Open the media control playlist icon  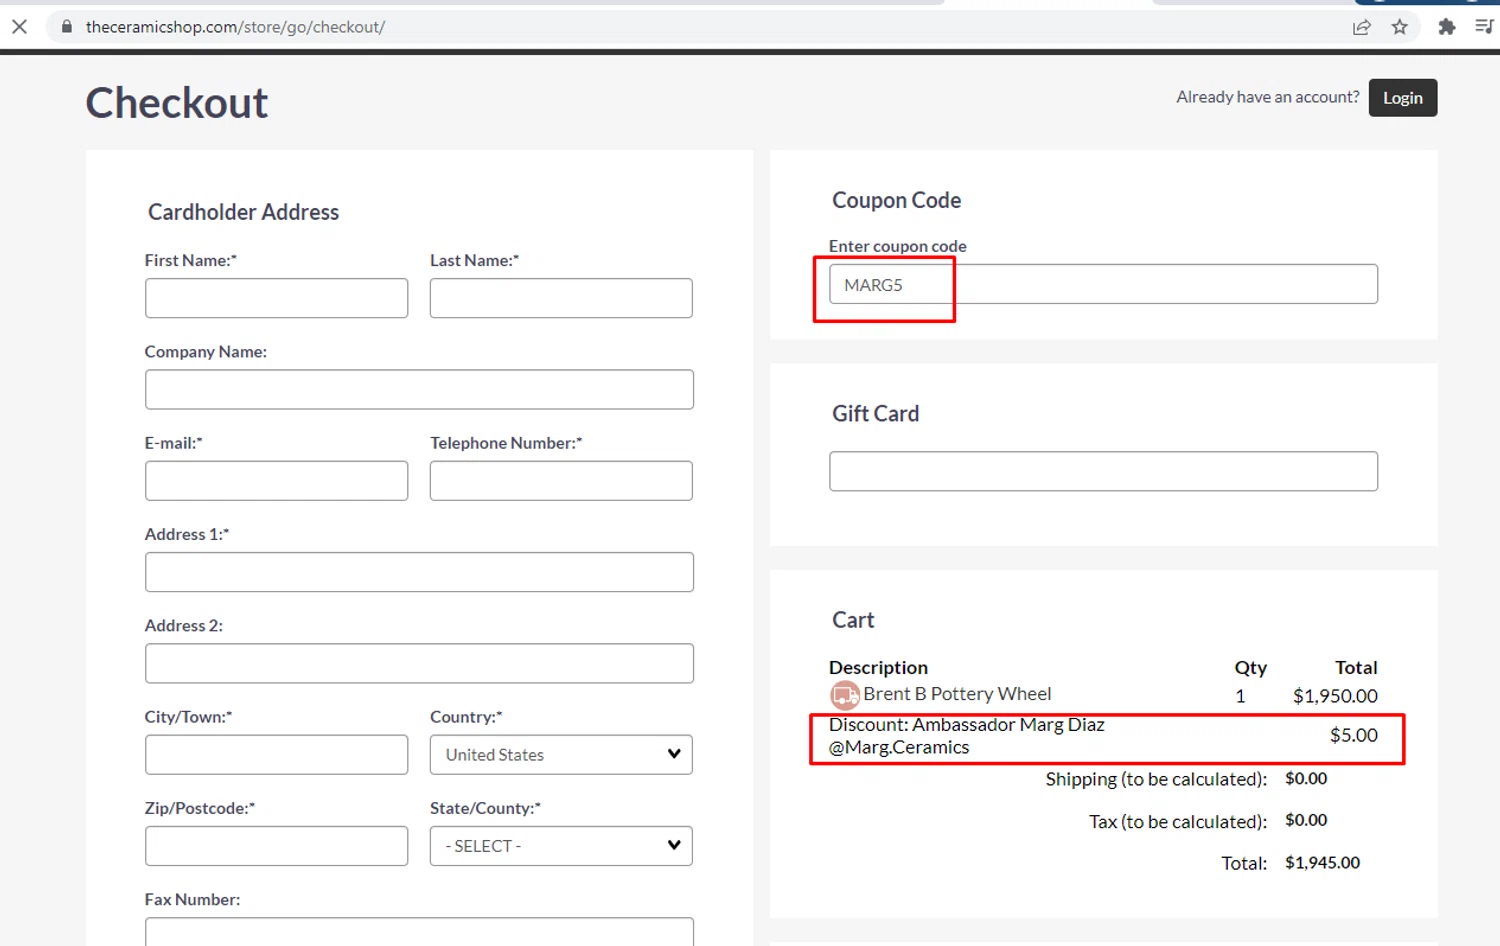(x=1484, y=27)
